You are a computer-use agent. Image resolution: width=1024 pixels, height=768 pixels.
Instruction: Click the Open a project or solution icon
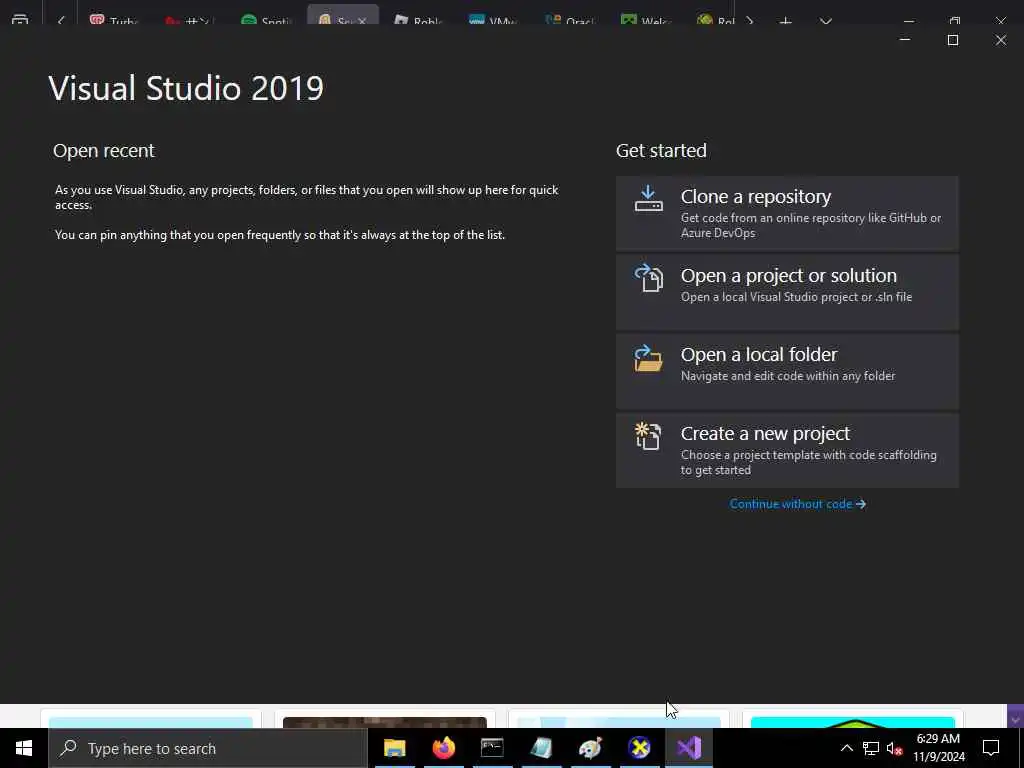click(648, 278)
